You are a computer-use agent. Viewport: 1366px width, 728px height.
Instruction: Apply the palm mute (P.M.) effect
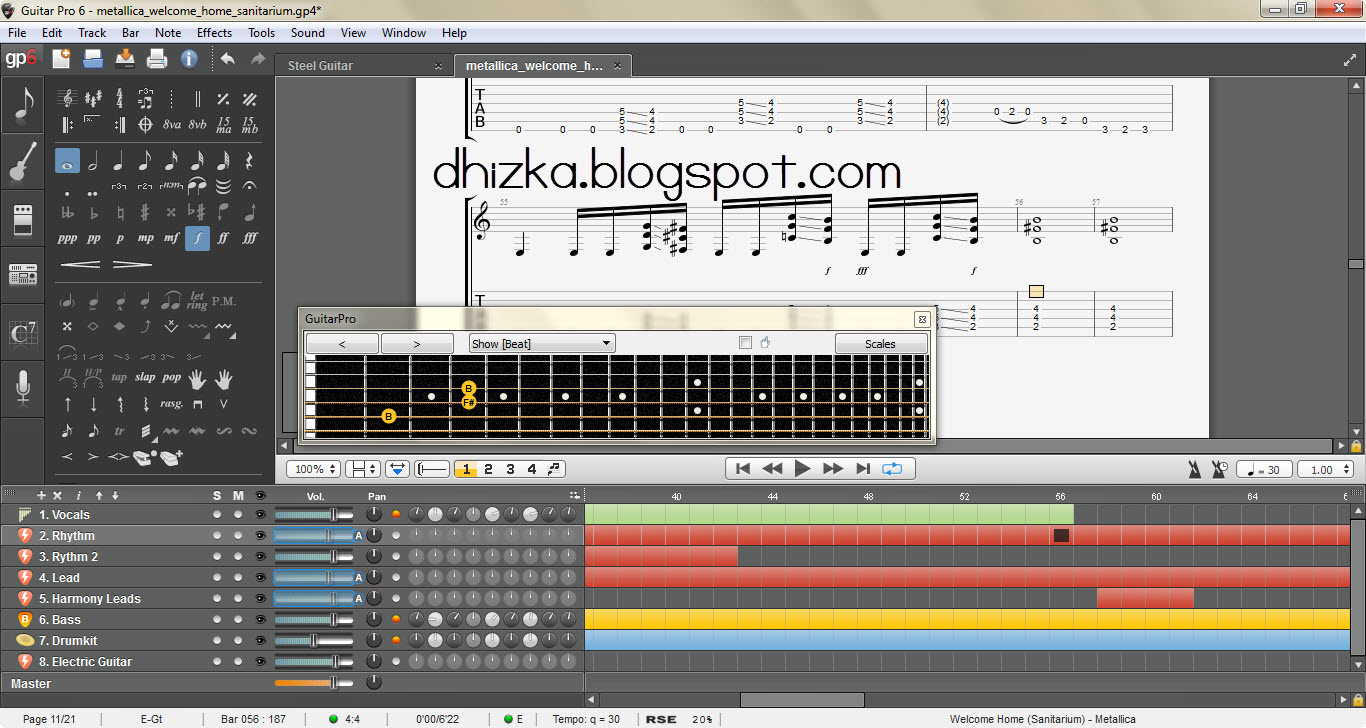point(223,300)
